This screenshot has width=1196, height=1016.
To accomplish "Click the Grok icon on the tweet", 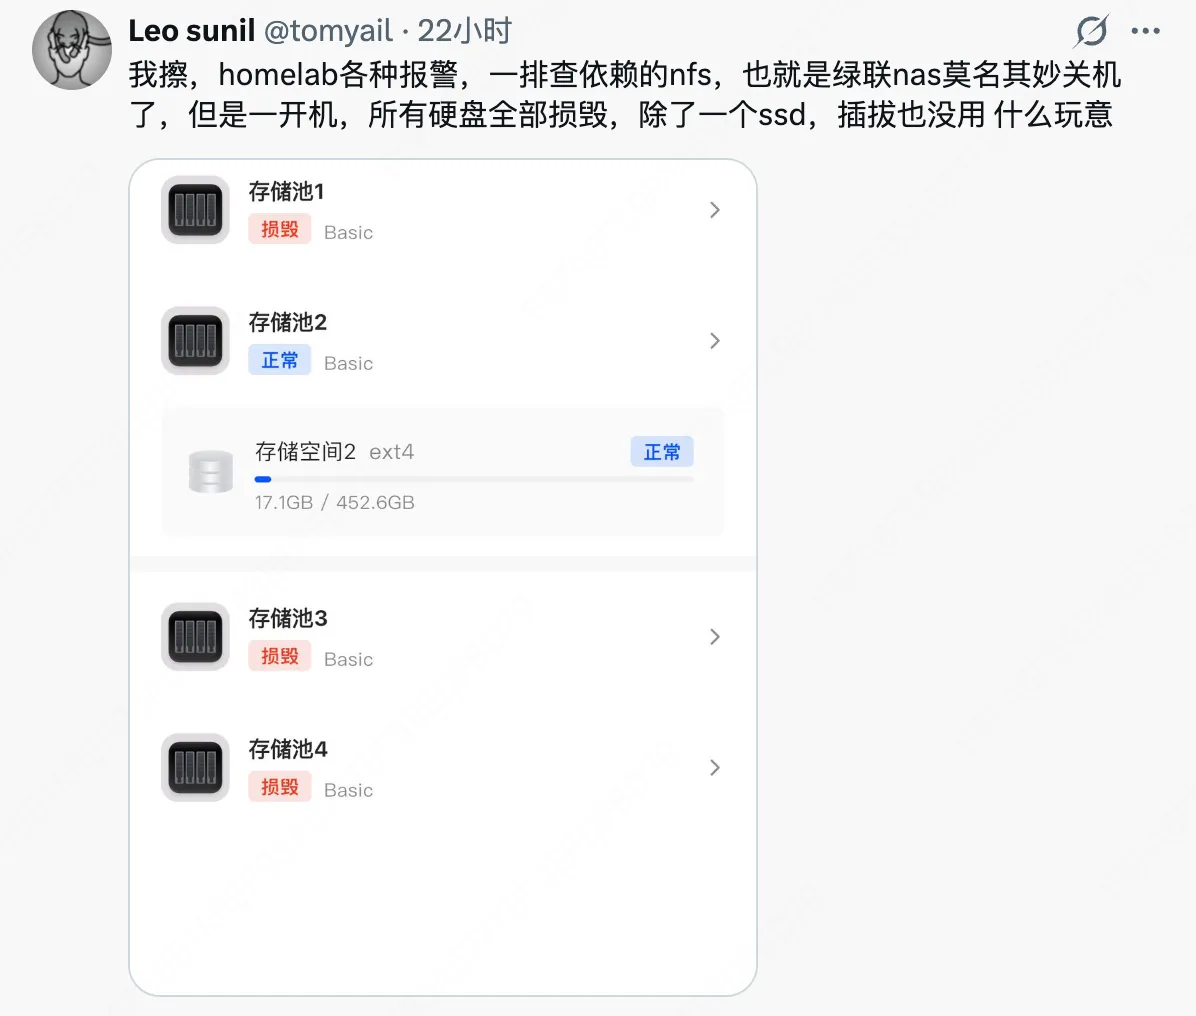I will [x=1092, y=31].
